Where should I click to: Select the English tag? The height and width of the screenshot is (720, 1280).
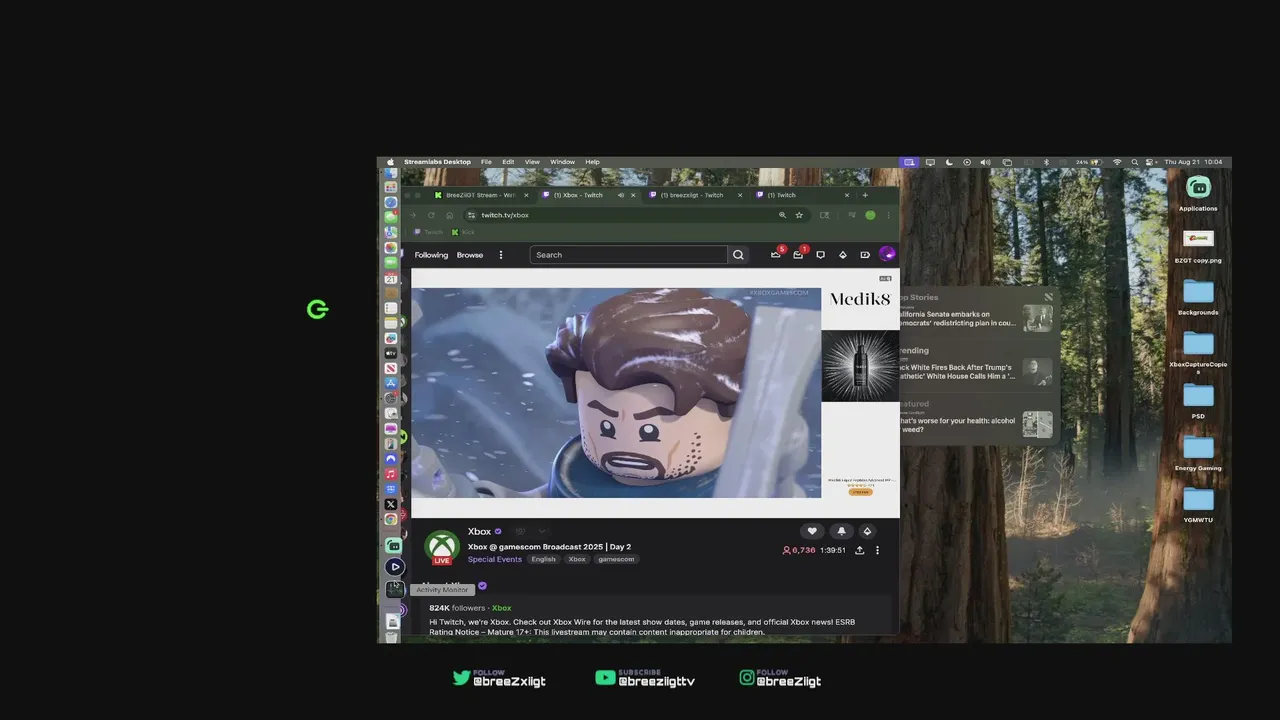pos(543,559)
